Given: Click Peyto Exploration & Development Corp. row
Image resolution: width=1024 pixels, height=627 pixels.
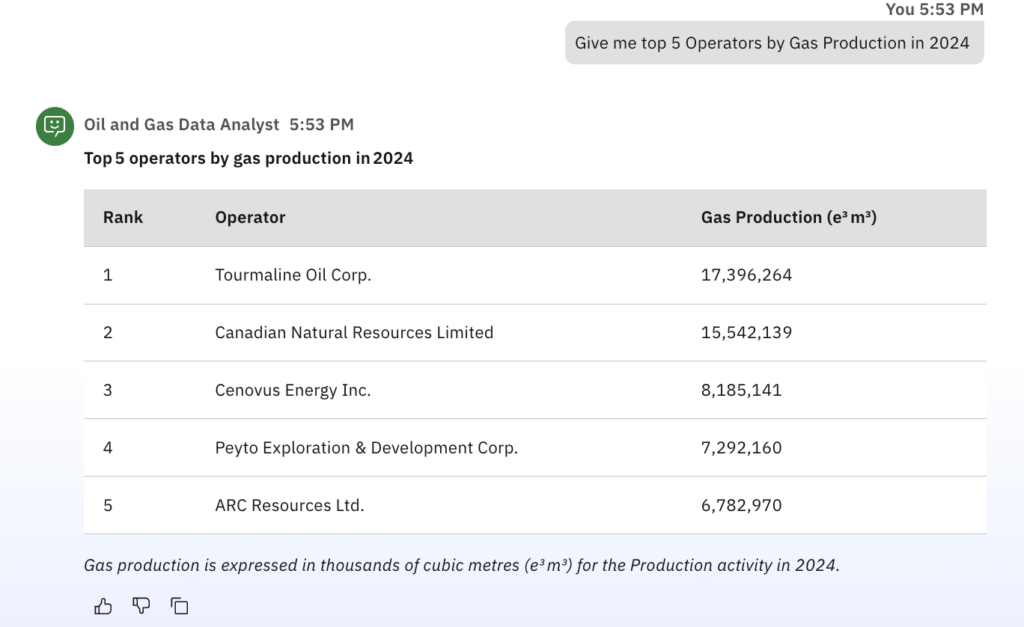Looking at the screenshot, I should pyautogui.click(x=366, y=448).
